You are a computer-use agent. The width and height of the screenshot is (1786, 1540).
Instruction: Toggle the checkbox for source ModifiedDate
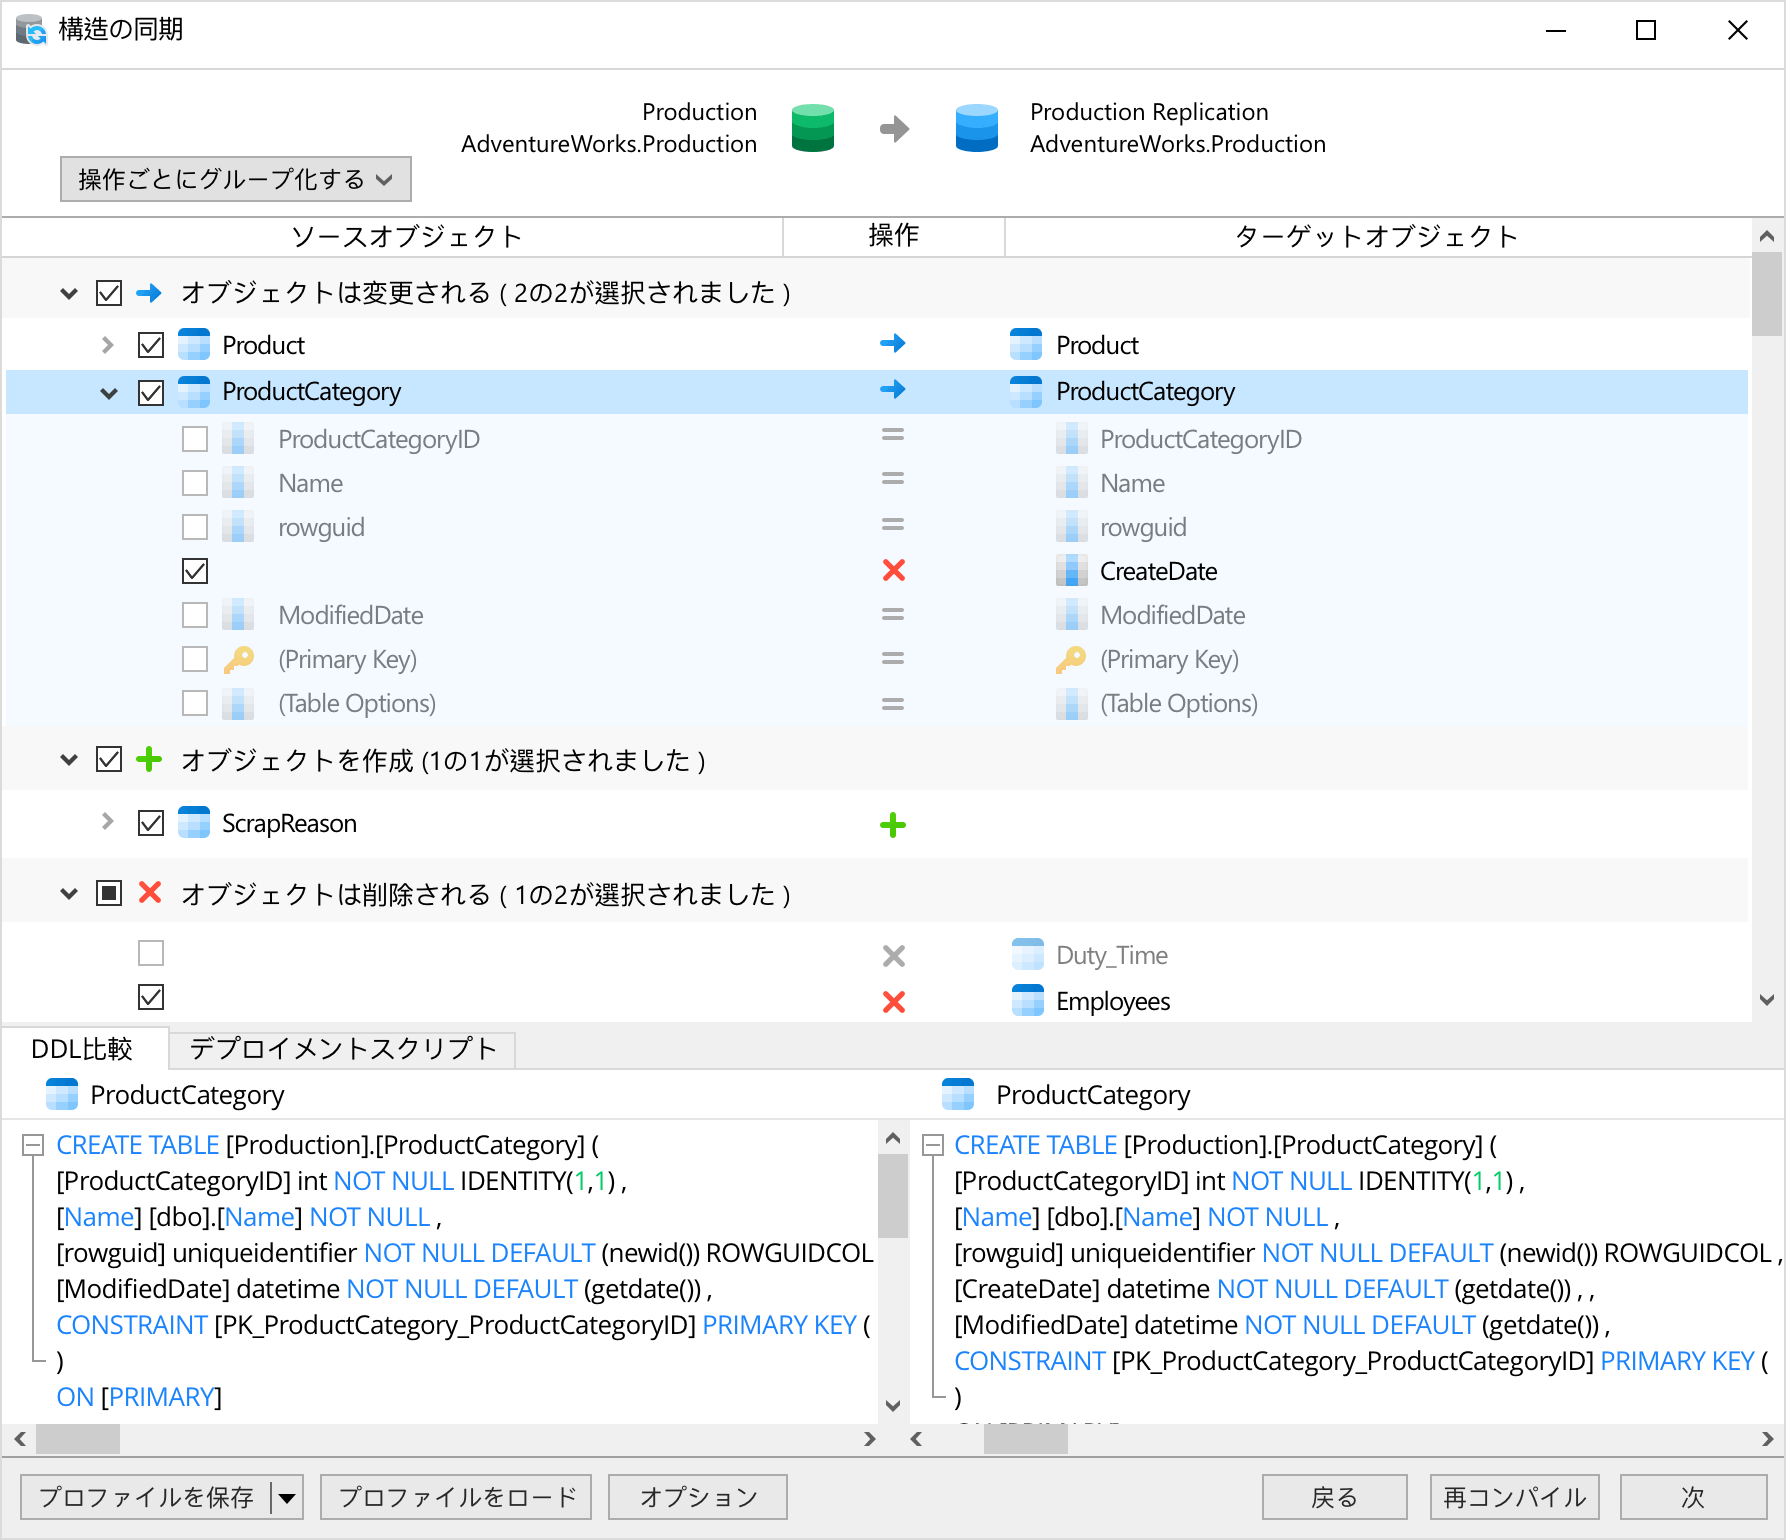[x=195, y=615]
